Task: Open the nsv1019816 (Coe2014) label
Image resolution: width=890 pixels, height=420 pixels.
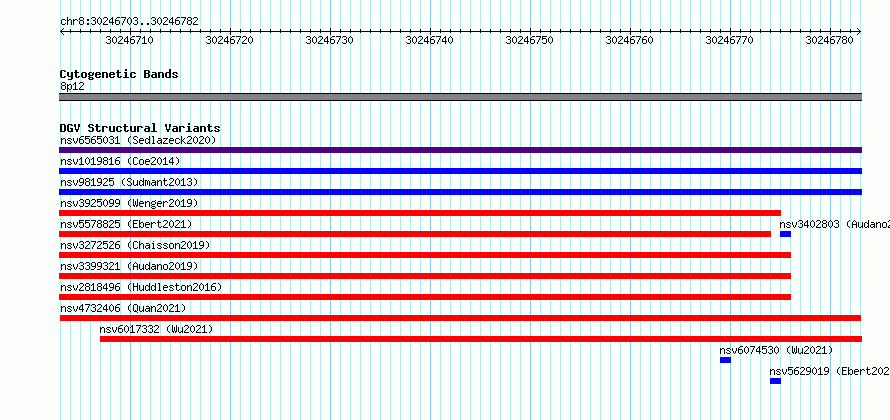Action: pos(120,161)
